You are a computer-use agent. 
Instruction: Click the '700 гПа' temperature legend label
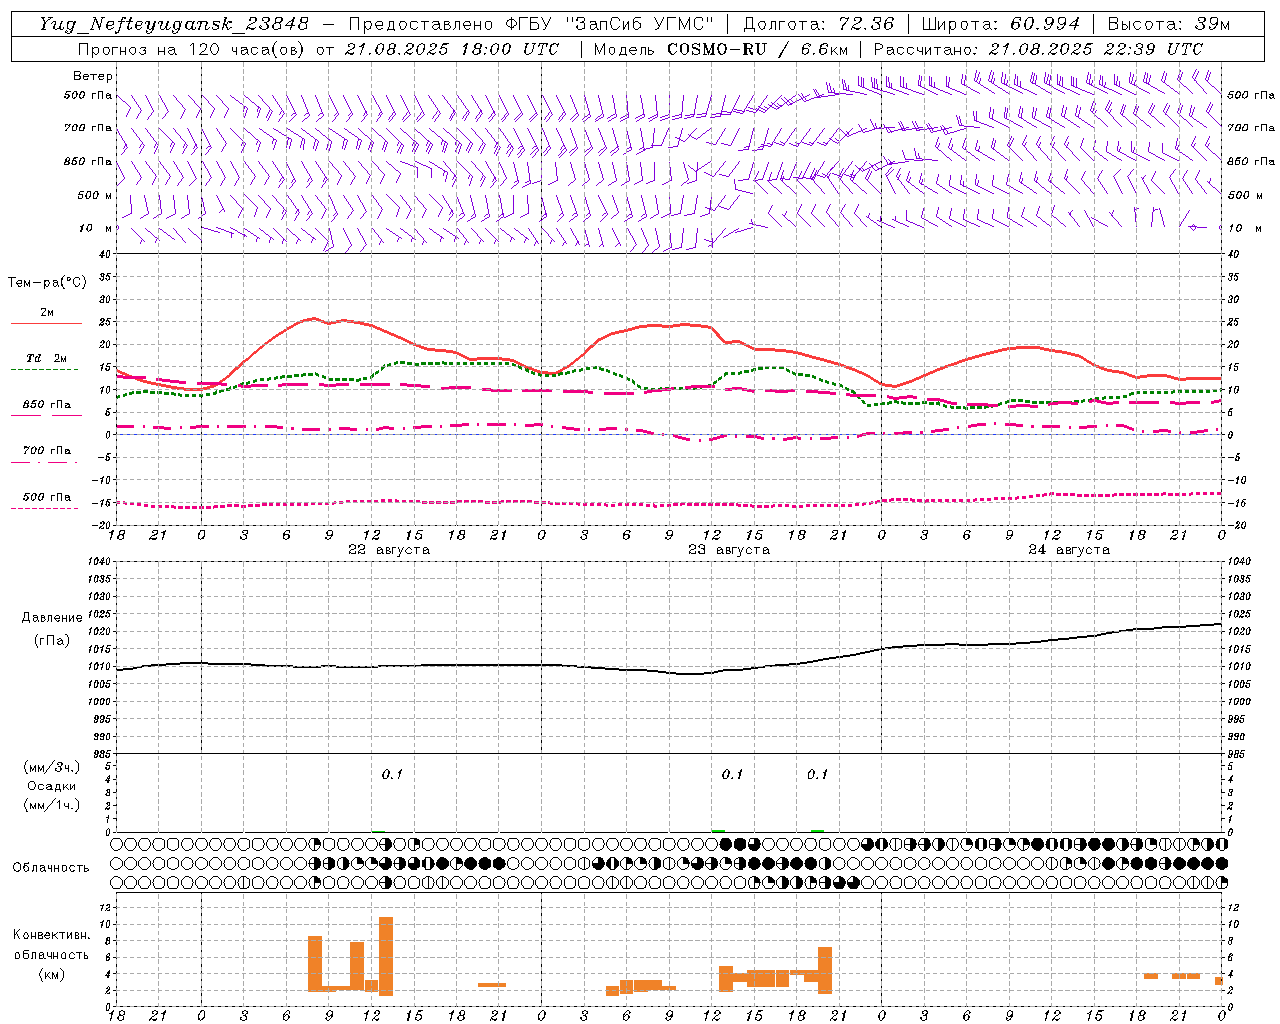pyautogui.click(x=47, y=451)
